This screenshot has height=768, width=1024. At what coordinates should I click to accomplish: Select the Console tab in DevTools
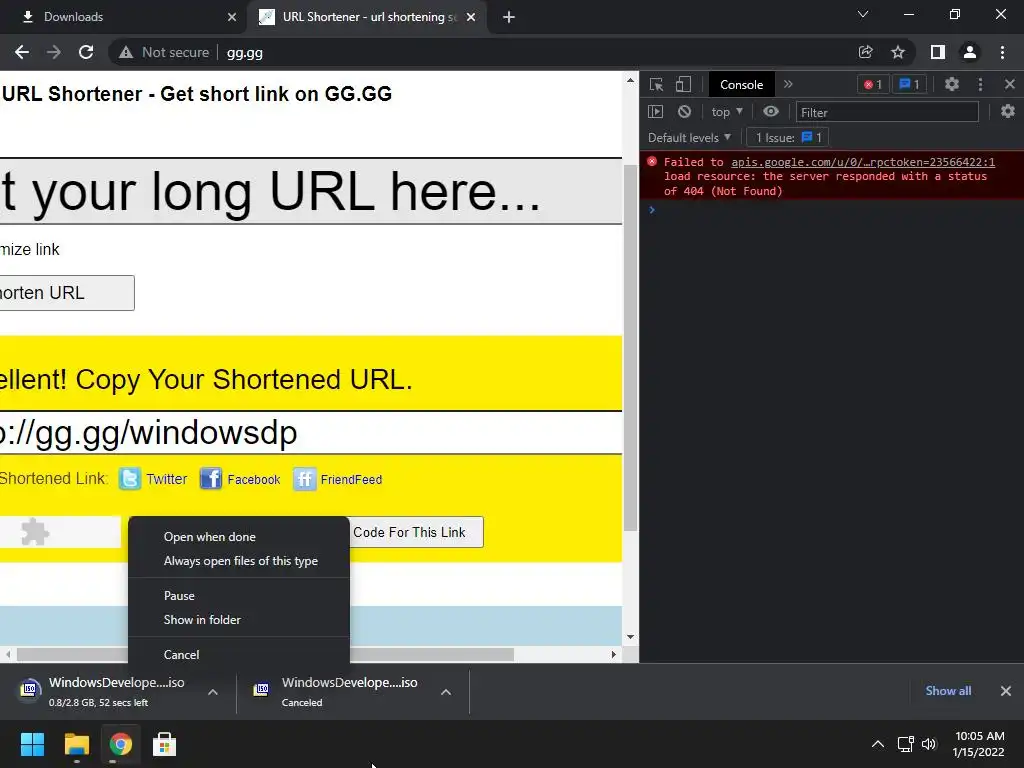click(741, 85)
